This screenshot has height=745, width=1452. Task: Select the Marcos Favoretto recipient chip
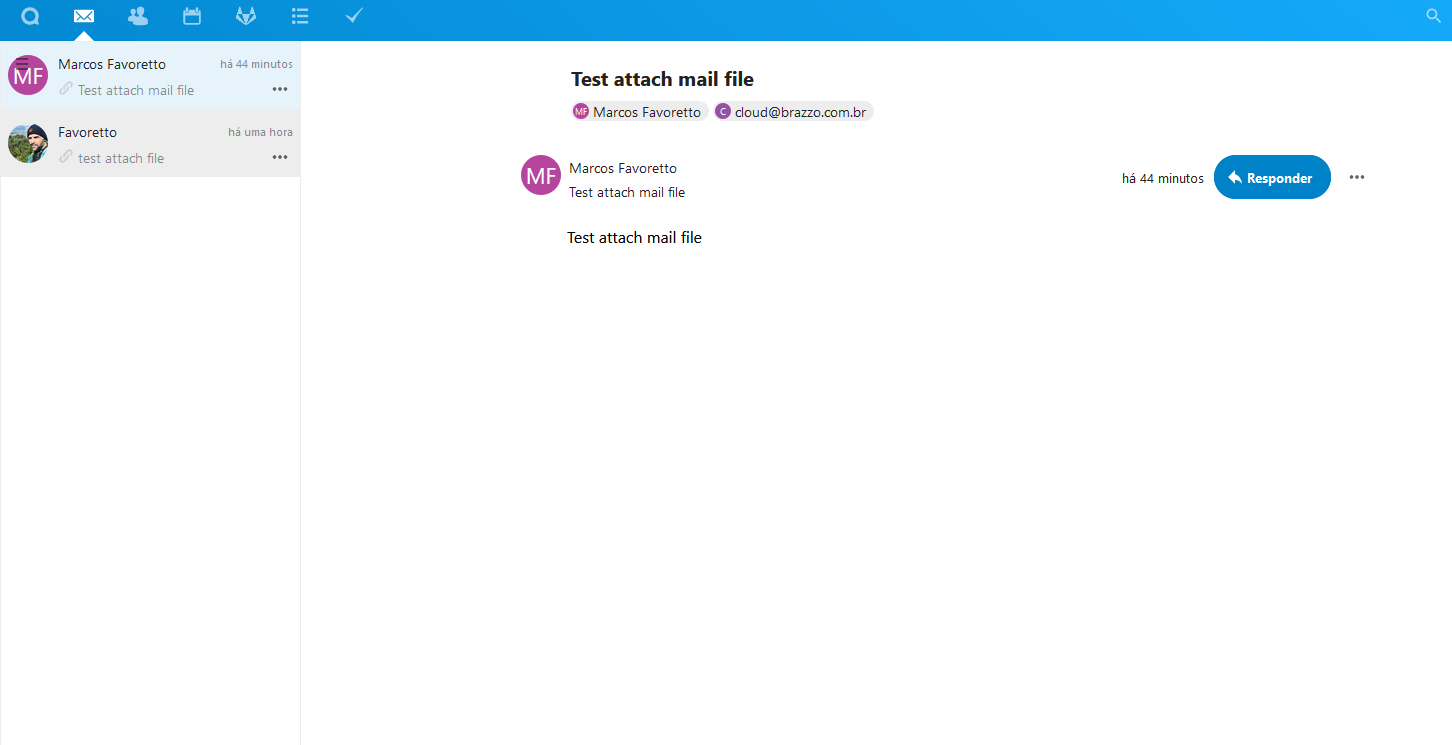pyautogui.click(x=639, y=112)
